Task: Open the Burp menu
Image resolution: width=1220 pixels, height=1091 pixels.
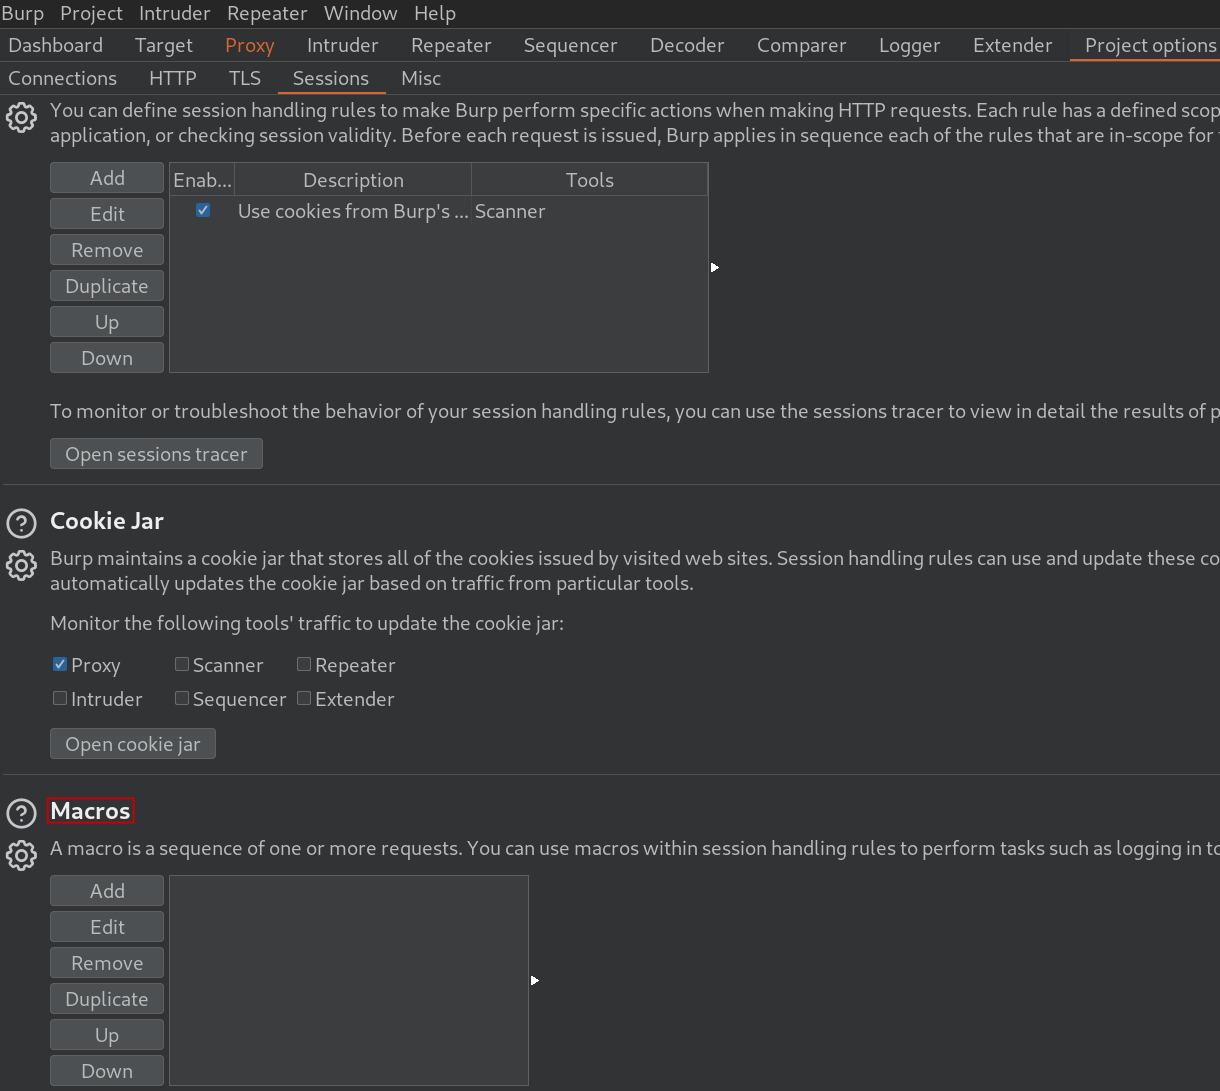Action: pyautogui.click(x=23, y=13)
